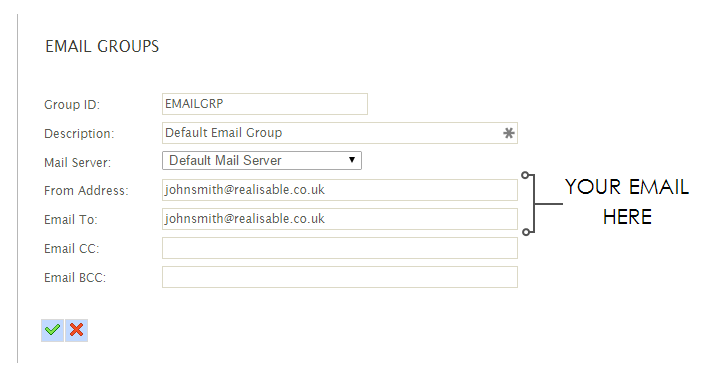Click the Email CC label

coord(71,249)
